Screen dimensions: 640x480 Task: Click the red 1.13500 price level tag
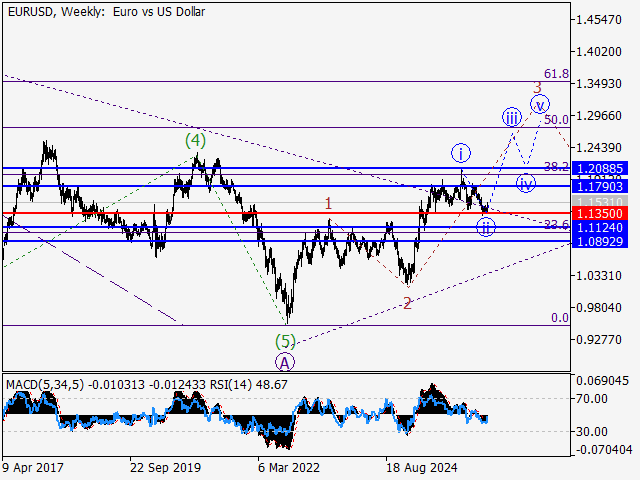tap(600, 213)
